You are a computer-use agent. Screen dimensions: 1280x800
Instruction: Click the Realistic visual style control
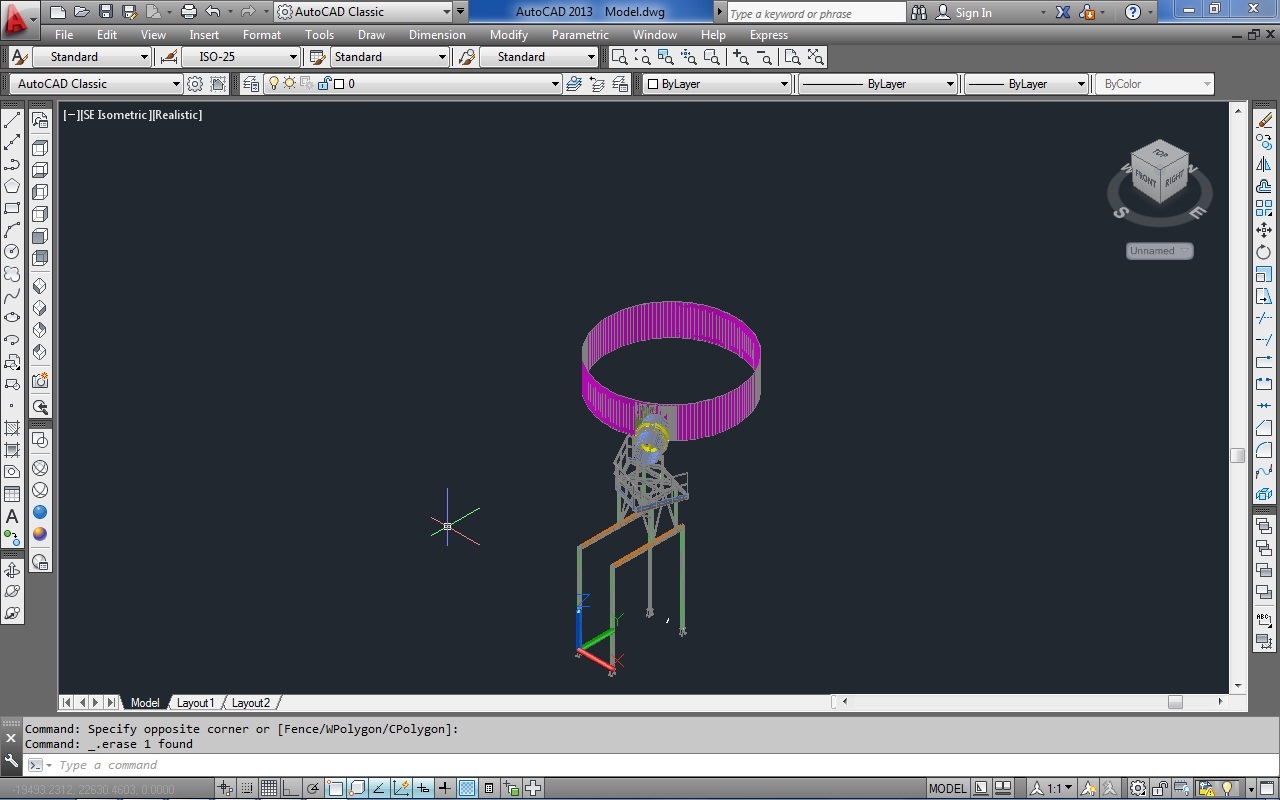click(x=177, y=115)
